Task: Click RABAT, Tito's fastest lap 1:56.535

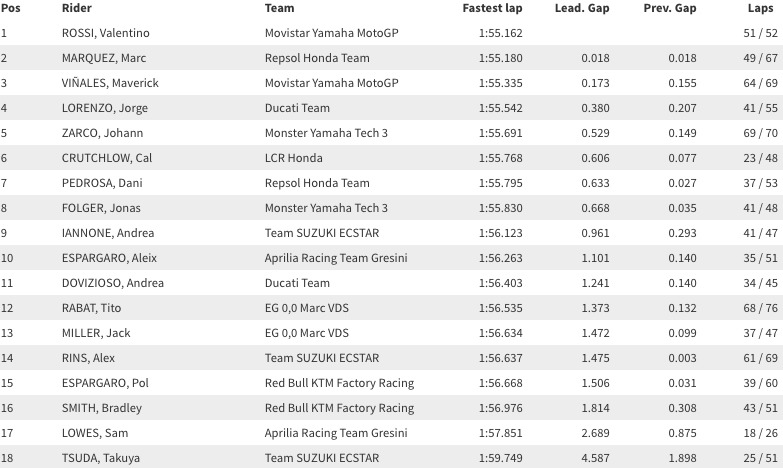Action: pos(500,308)
